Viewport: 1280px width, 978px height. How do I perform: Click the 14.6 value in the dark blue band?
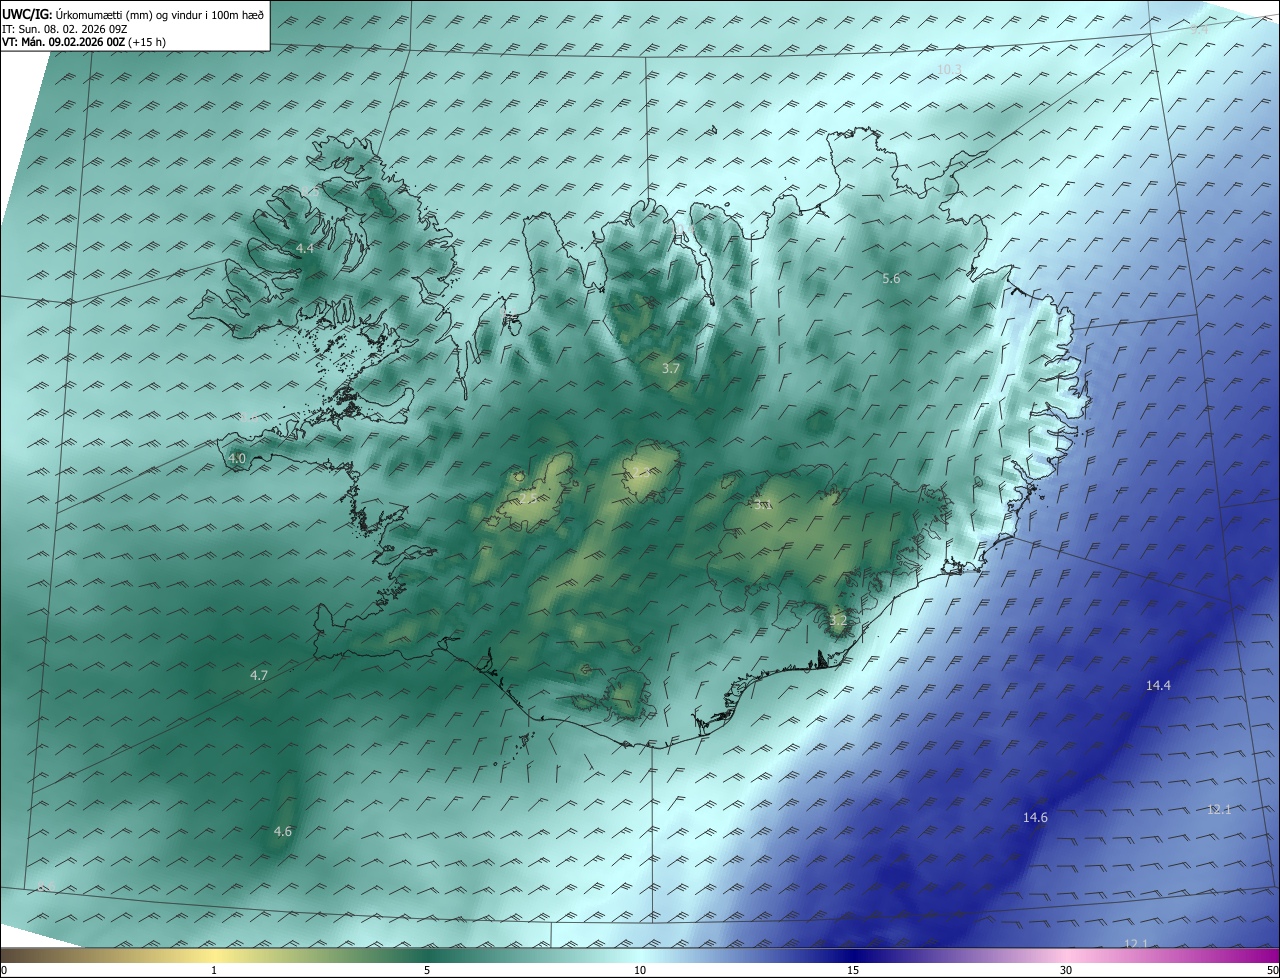tap(1035, 817)
